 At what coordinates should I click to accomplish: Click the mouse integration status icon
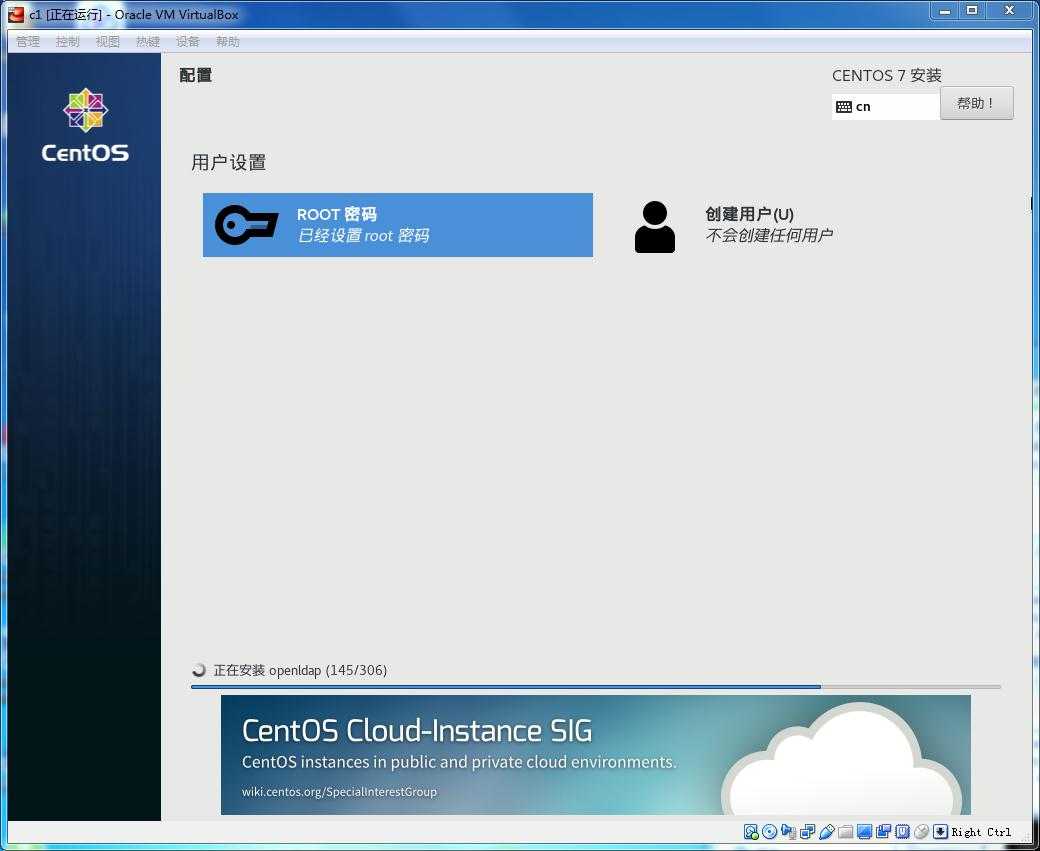tap(921, 832)
